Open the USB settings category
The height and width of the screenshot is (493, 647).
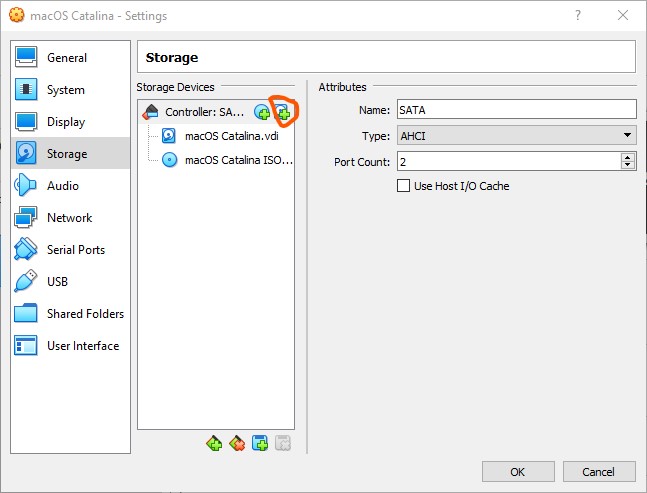pyautogui.click(x=70, y=281)
